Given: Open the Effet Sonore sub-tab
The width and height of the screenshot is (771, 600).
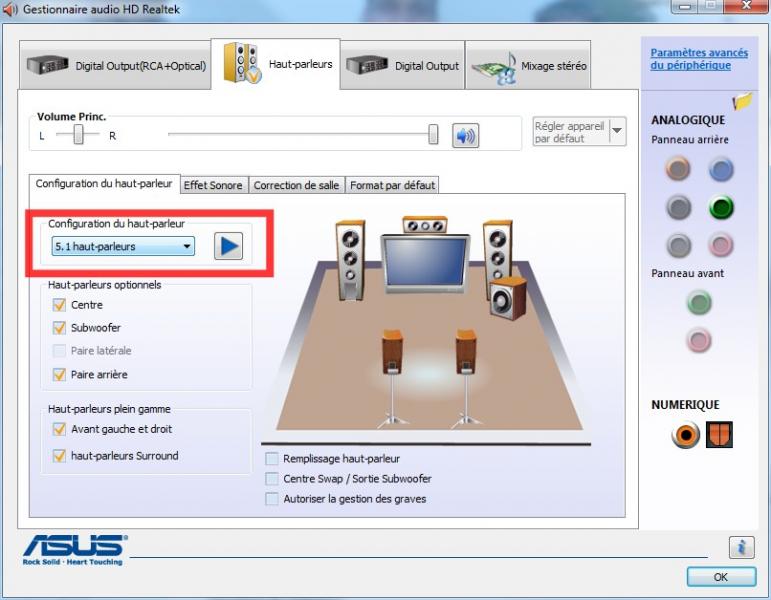Looking at the screenshot, I should click(213, 185).
